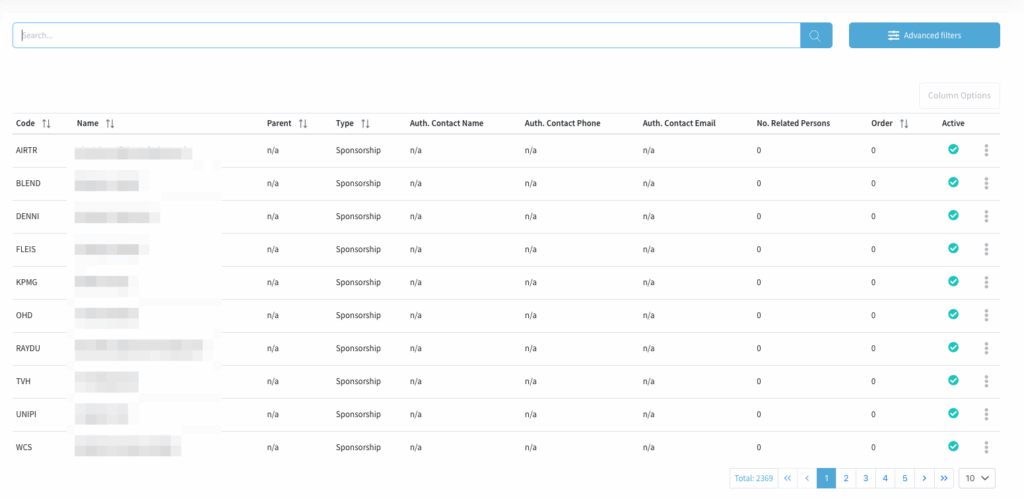Toggle Active checkmark for UNIPI
1024x499 pixels.
point(953,413)
